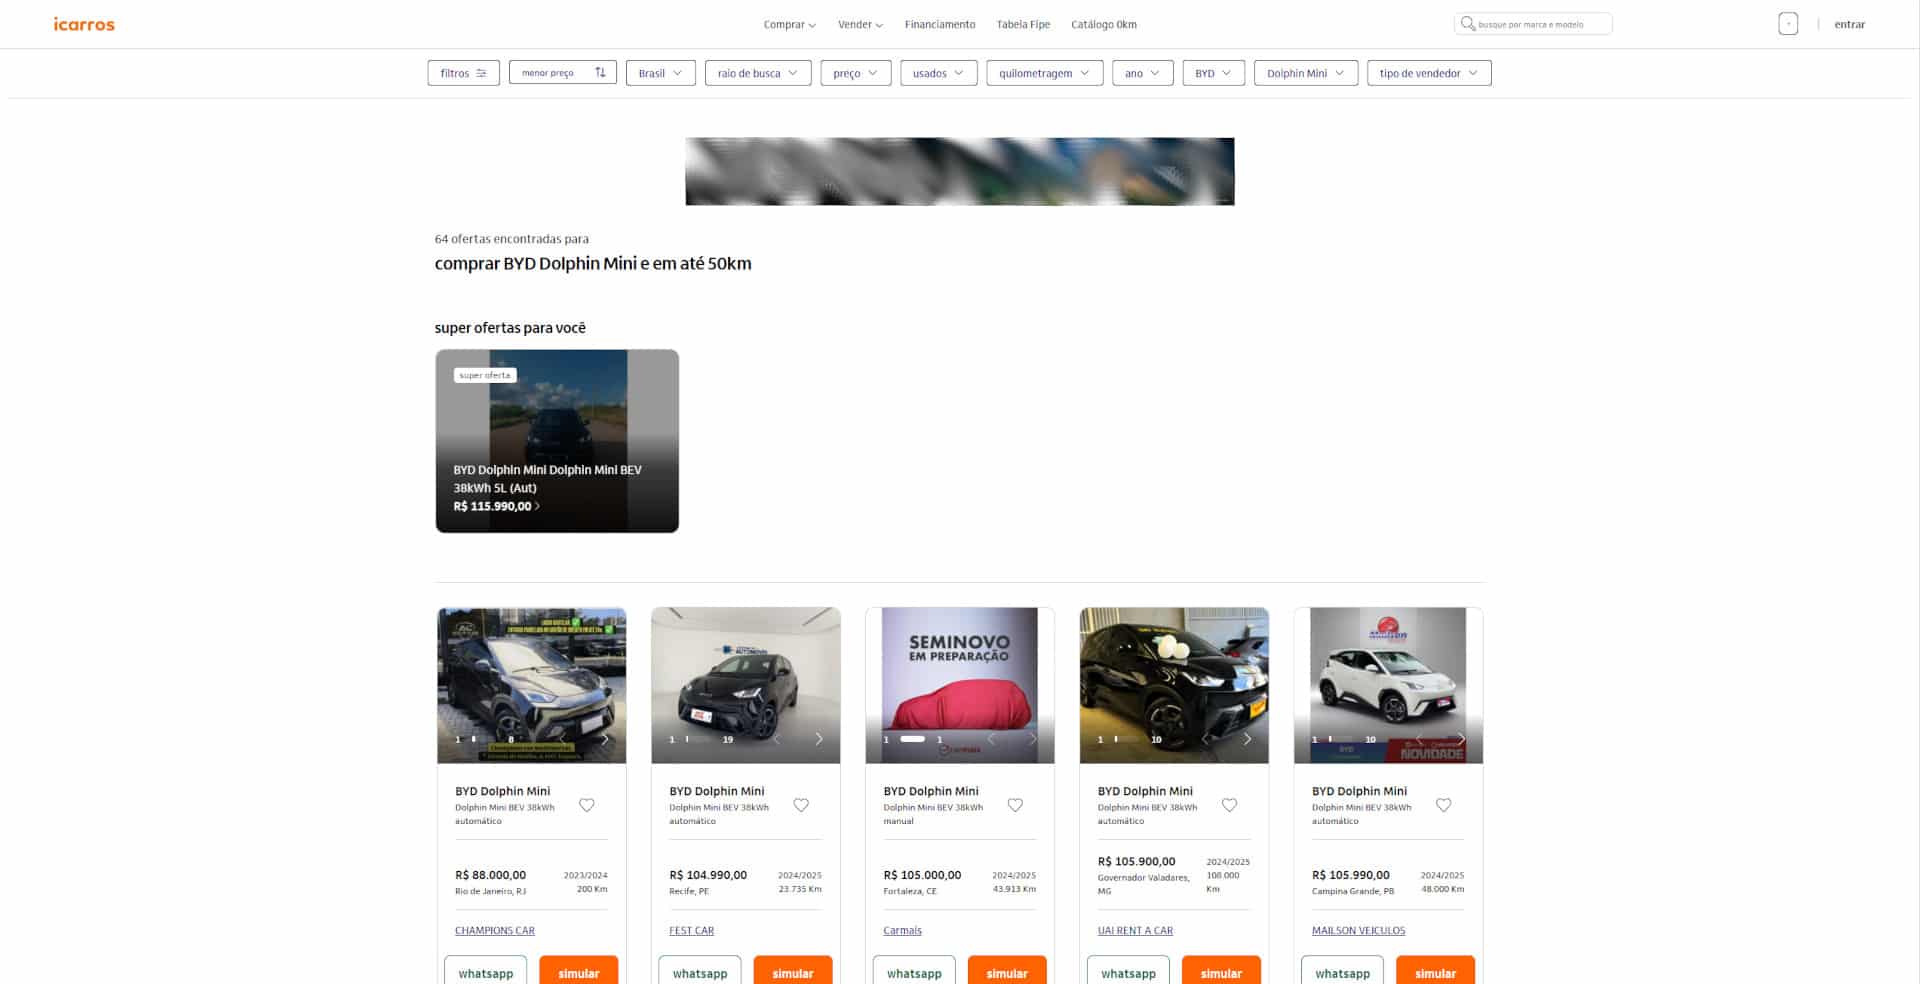Favorite the Recife listing with heart icon
The width and height of the screenshot is (1920, 984).
[801, 805]
